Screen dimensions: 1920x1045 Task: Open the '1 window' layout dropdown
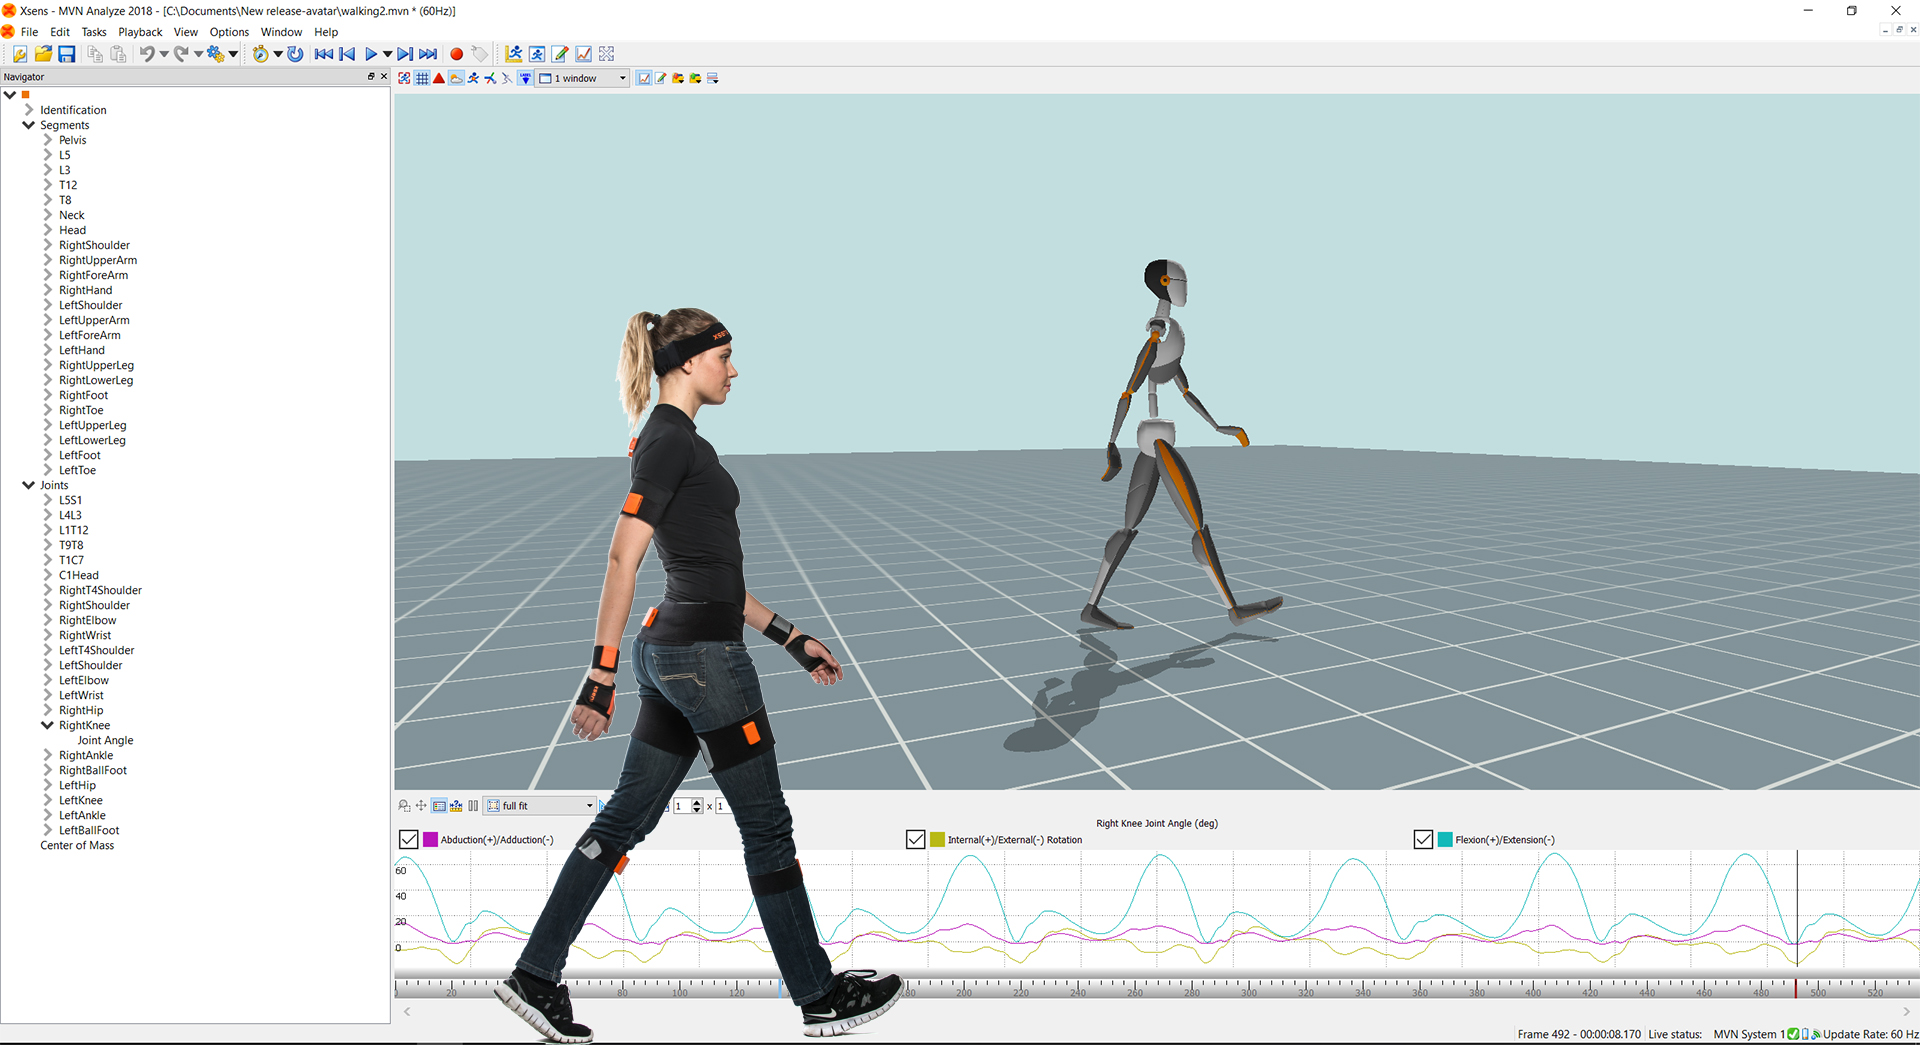pos(582,78)
